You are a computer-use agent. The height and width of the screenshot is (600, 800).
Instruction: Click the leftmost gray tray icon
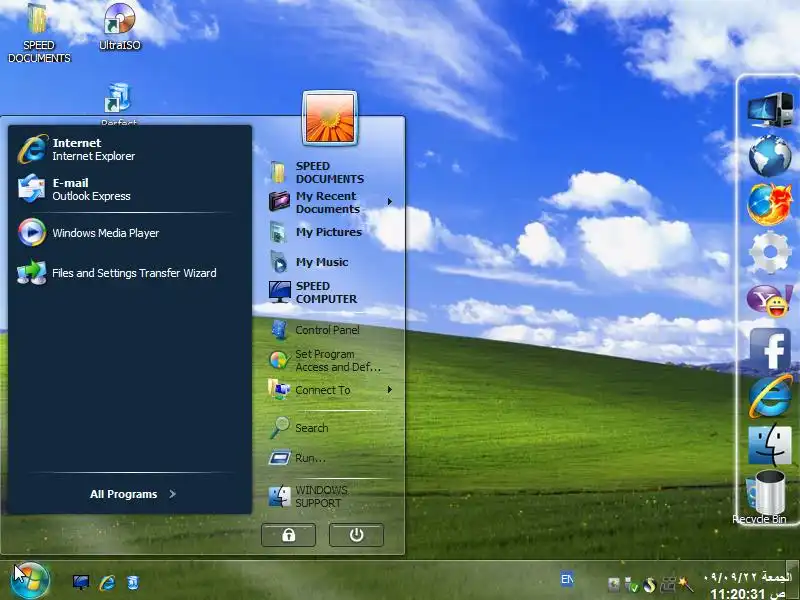614,585
